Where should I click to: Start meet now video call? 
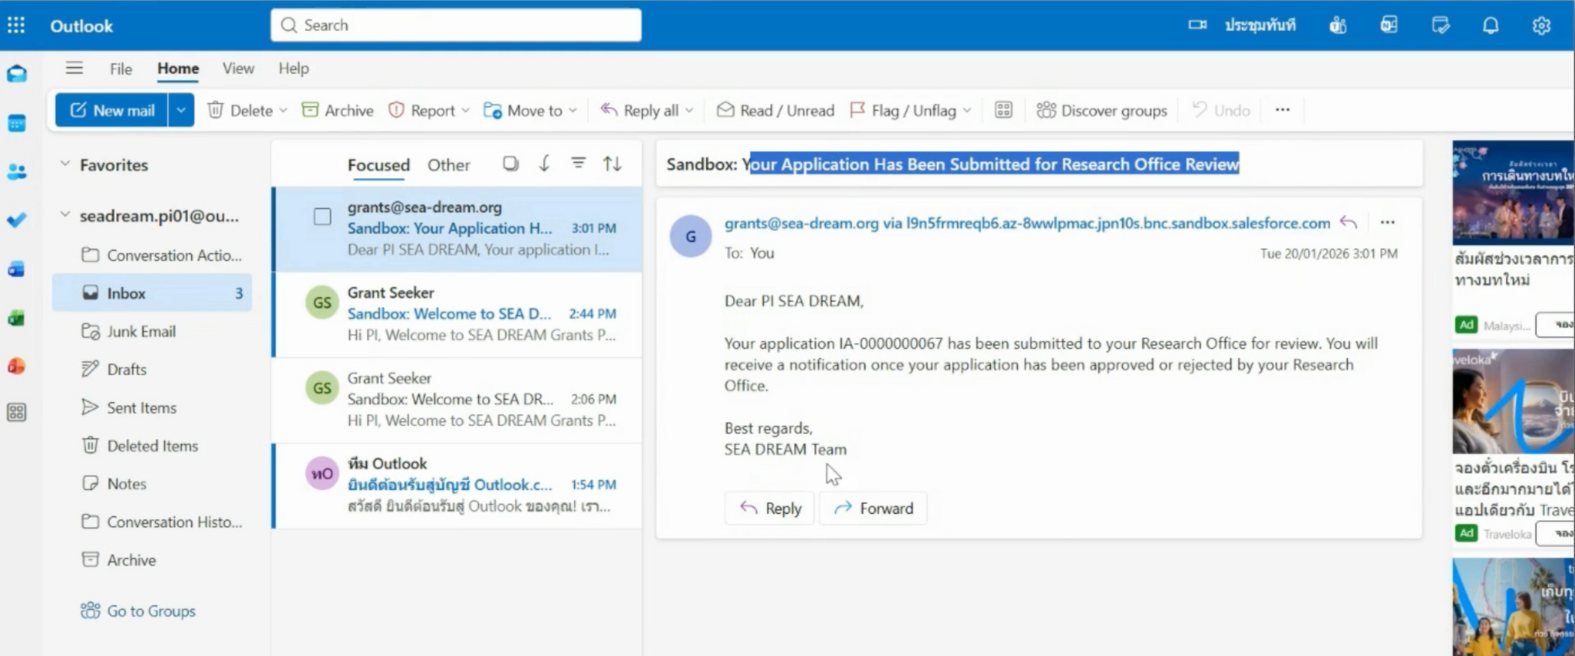1241,25
